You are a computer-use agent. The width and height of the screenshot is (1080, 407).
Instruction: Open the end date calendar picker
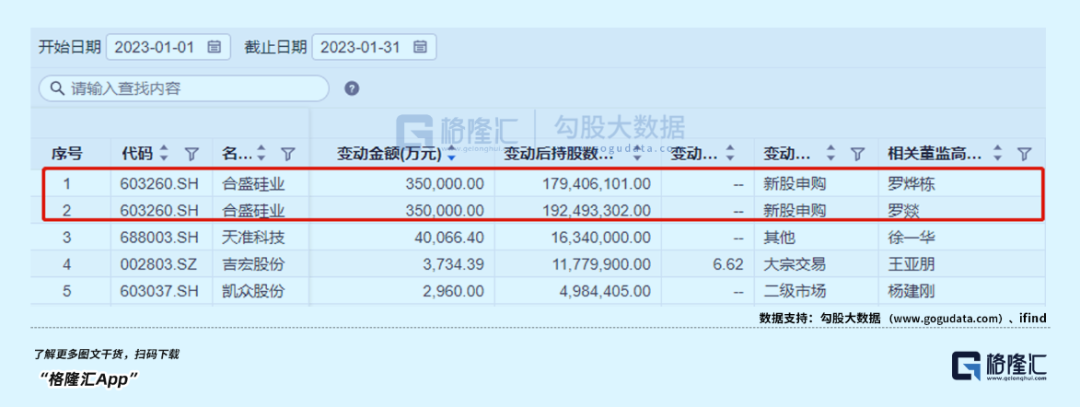[x=420, y=47]
